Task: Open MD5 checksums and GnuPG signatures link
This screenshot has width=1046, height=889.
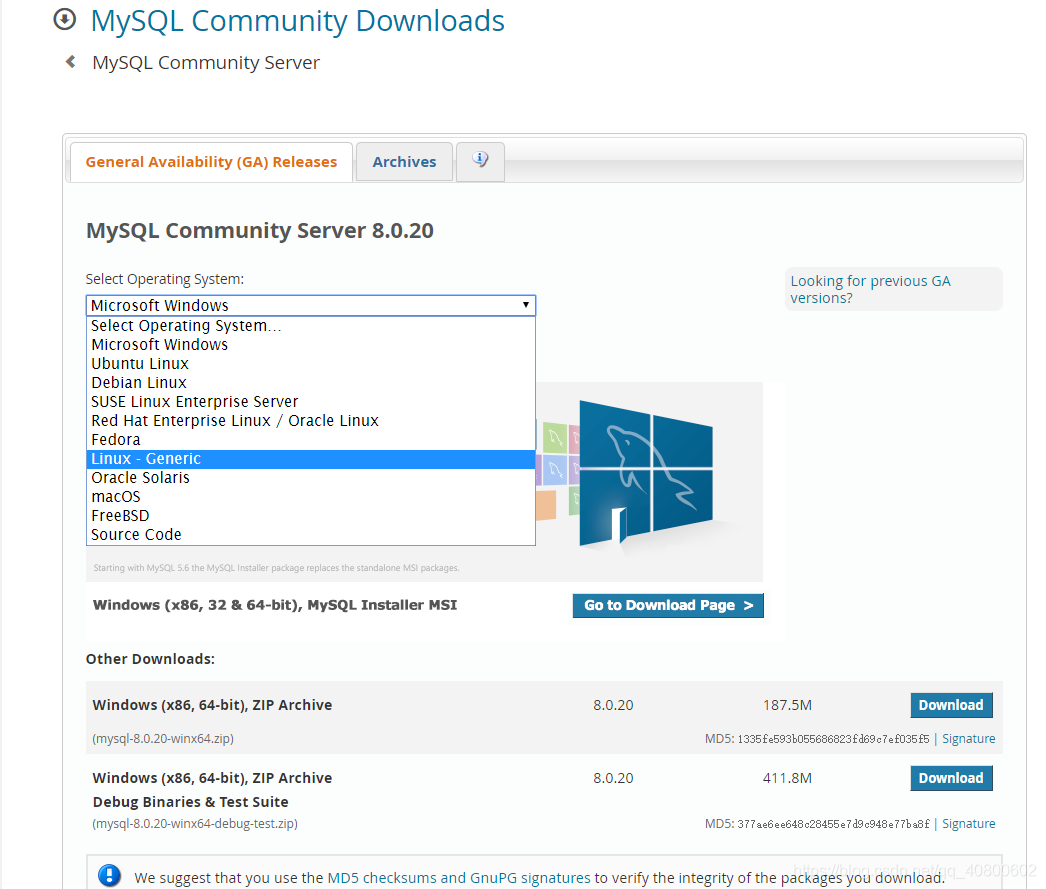Action: (x=459, y=878)
